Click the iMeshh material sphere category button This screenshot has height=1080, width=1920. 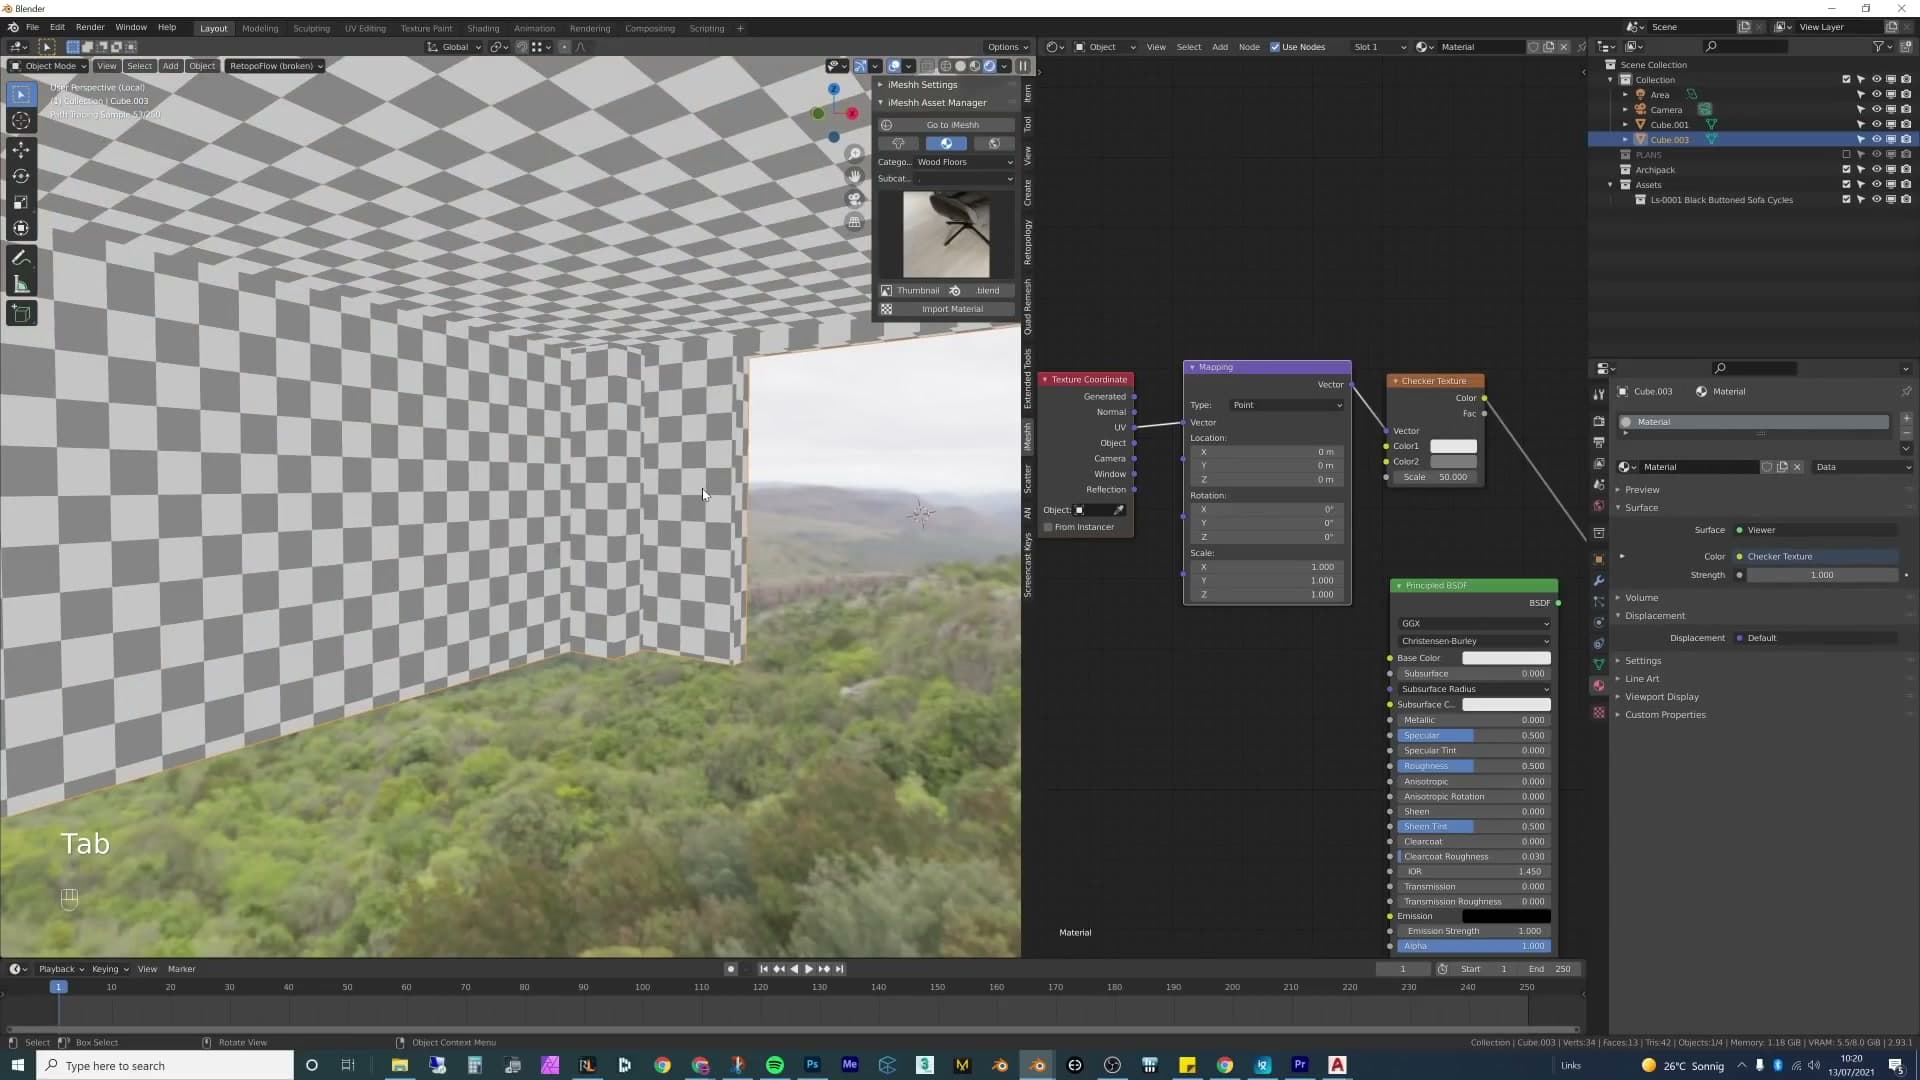tap(946, 143)
